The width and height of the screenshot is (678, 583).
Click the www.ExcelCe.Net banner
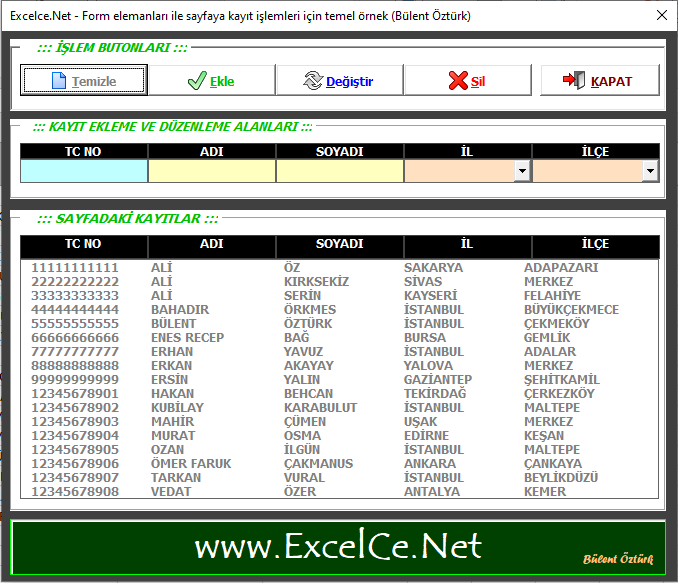pyautogui.click(x=338, y=547)
